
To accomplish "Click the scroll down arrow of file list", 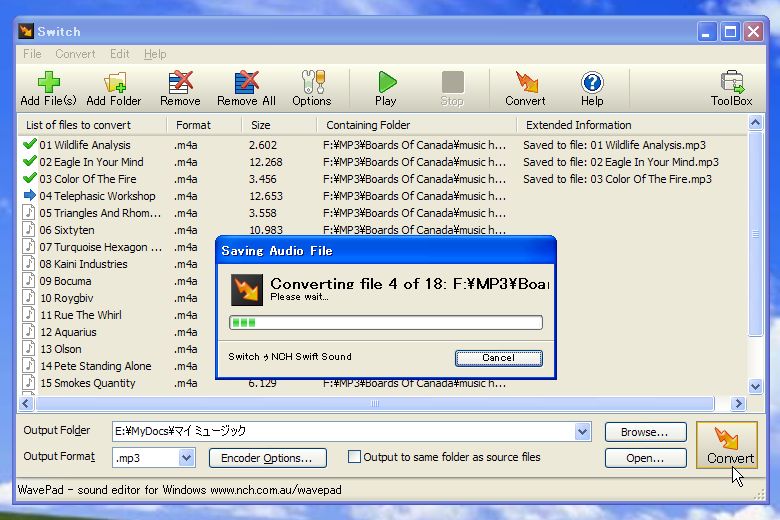I will tap(755, 386).
